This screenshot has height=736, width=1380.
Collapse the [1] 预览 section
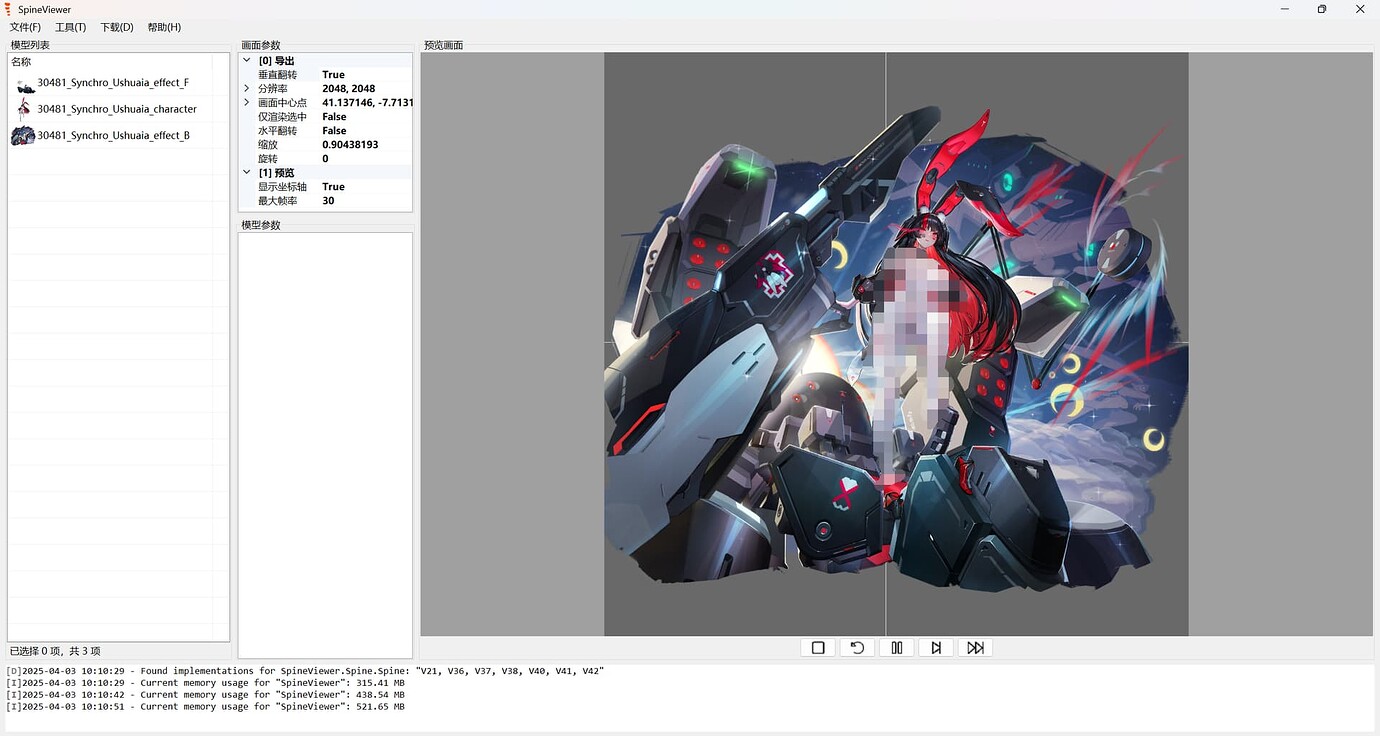point(247,173)
